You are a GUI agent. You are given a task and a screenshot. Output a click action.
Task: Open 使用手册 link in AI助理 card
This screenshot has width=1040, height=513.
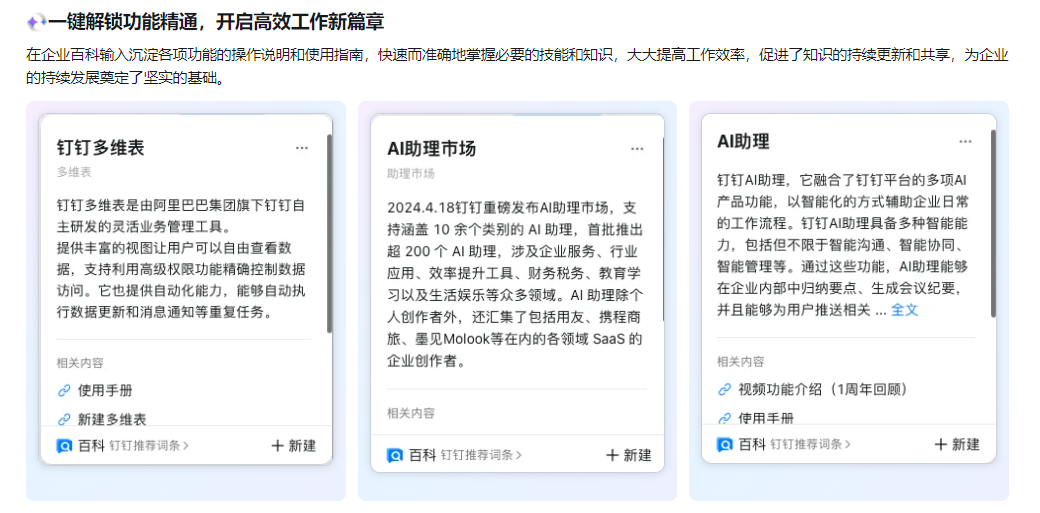[766, 418]
